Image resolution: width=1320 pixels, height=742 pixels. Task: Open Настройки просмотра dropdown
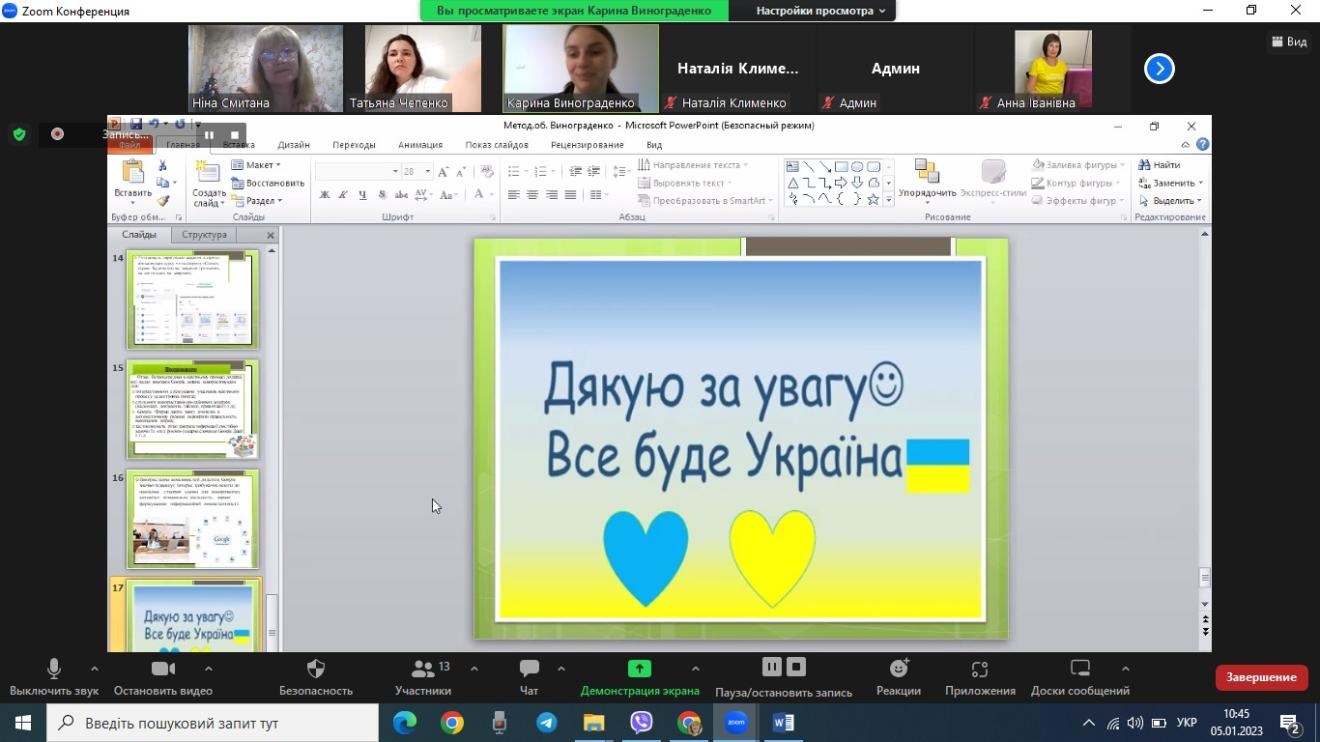(x=821, y=11)
